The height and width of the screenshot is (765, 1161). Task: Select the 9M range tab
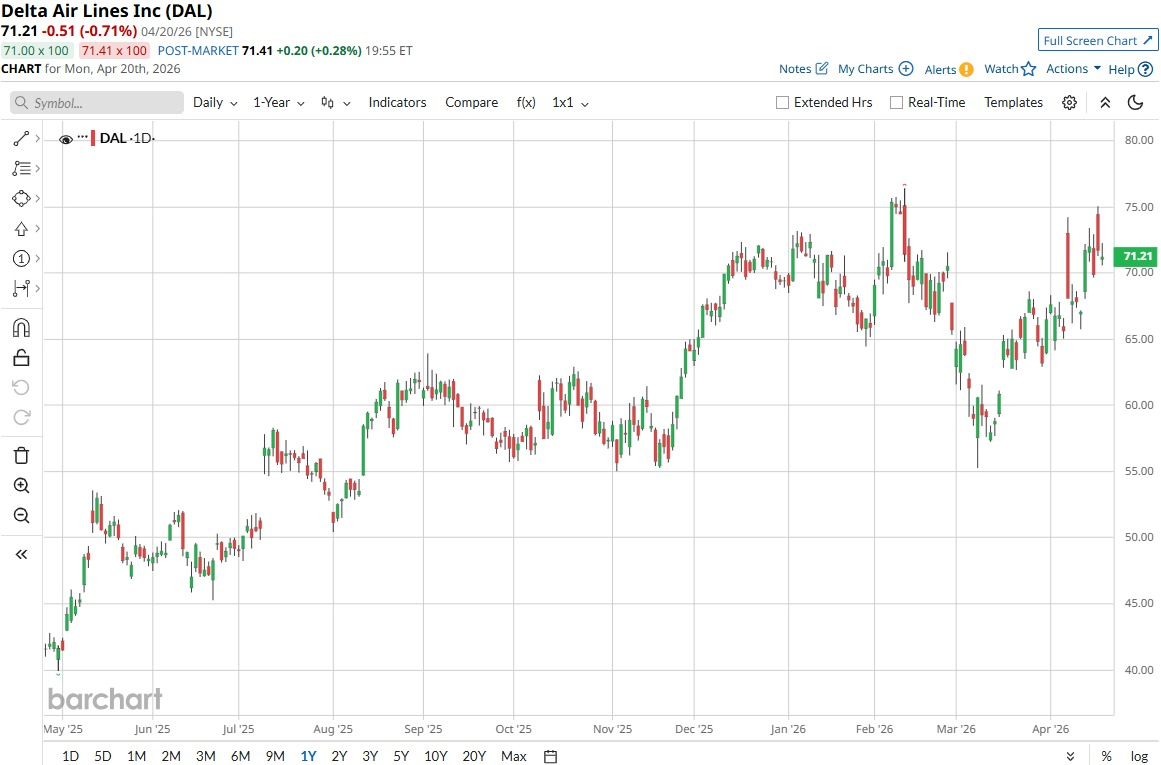click(275, 756)
